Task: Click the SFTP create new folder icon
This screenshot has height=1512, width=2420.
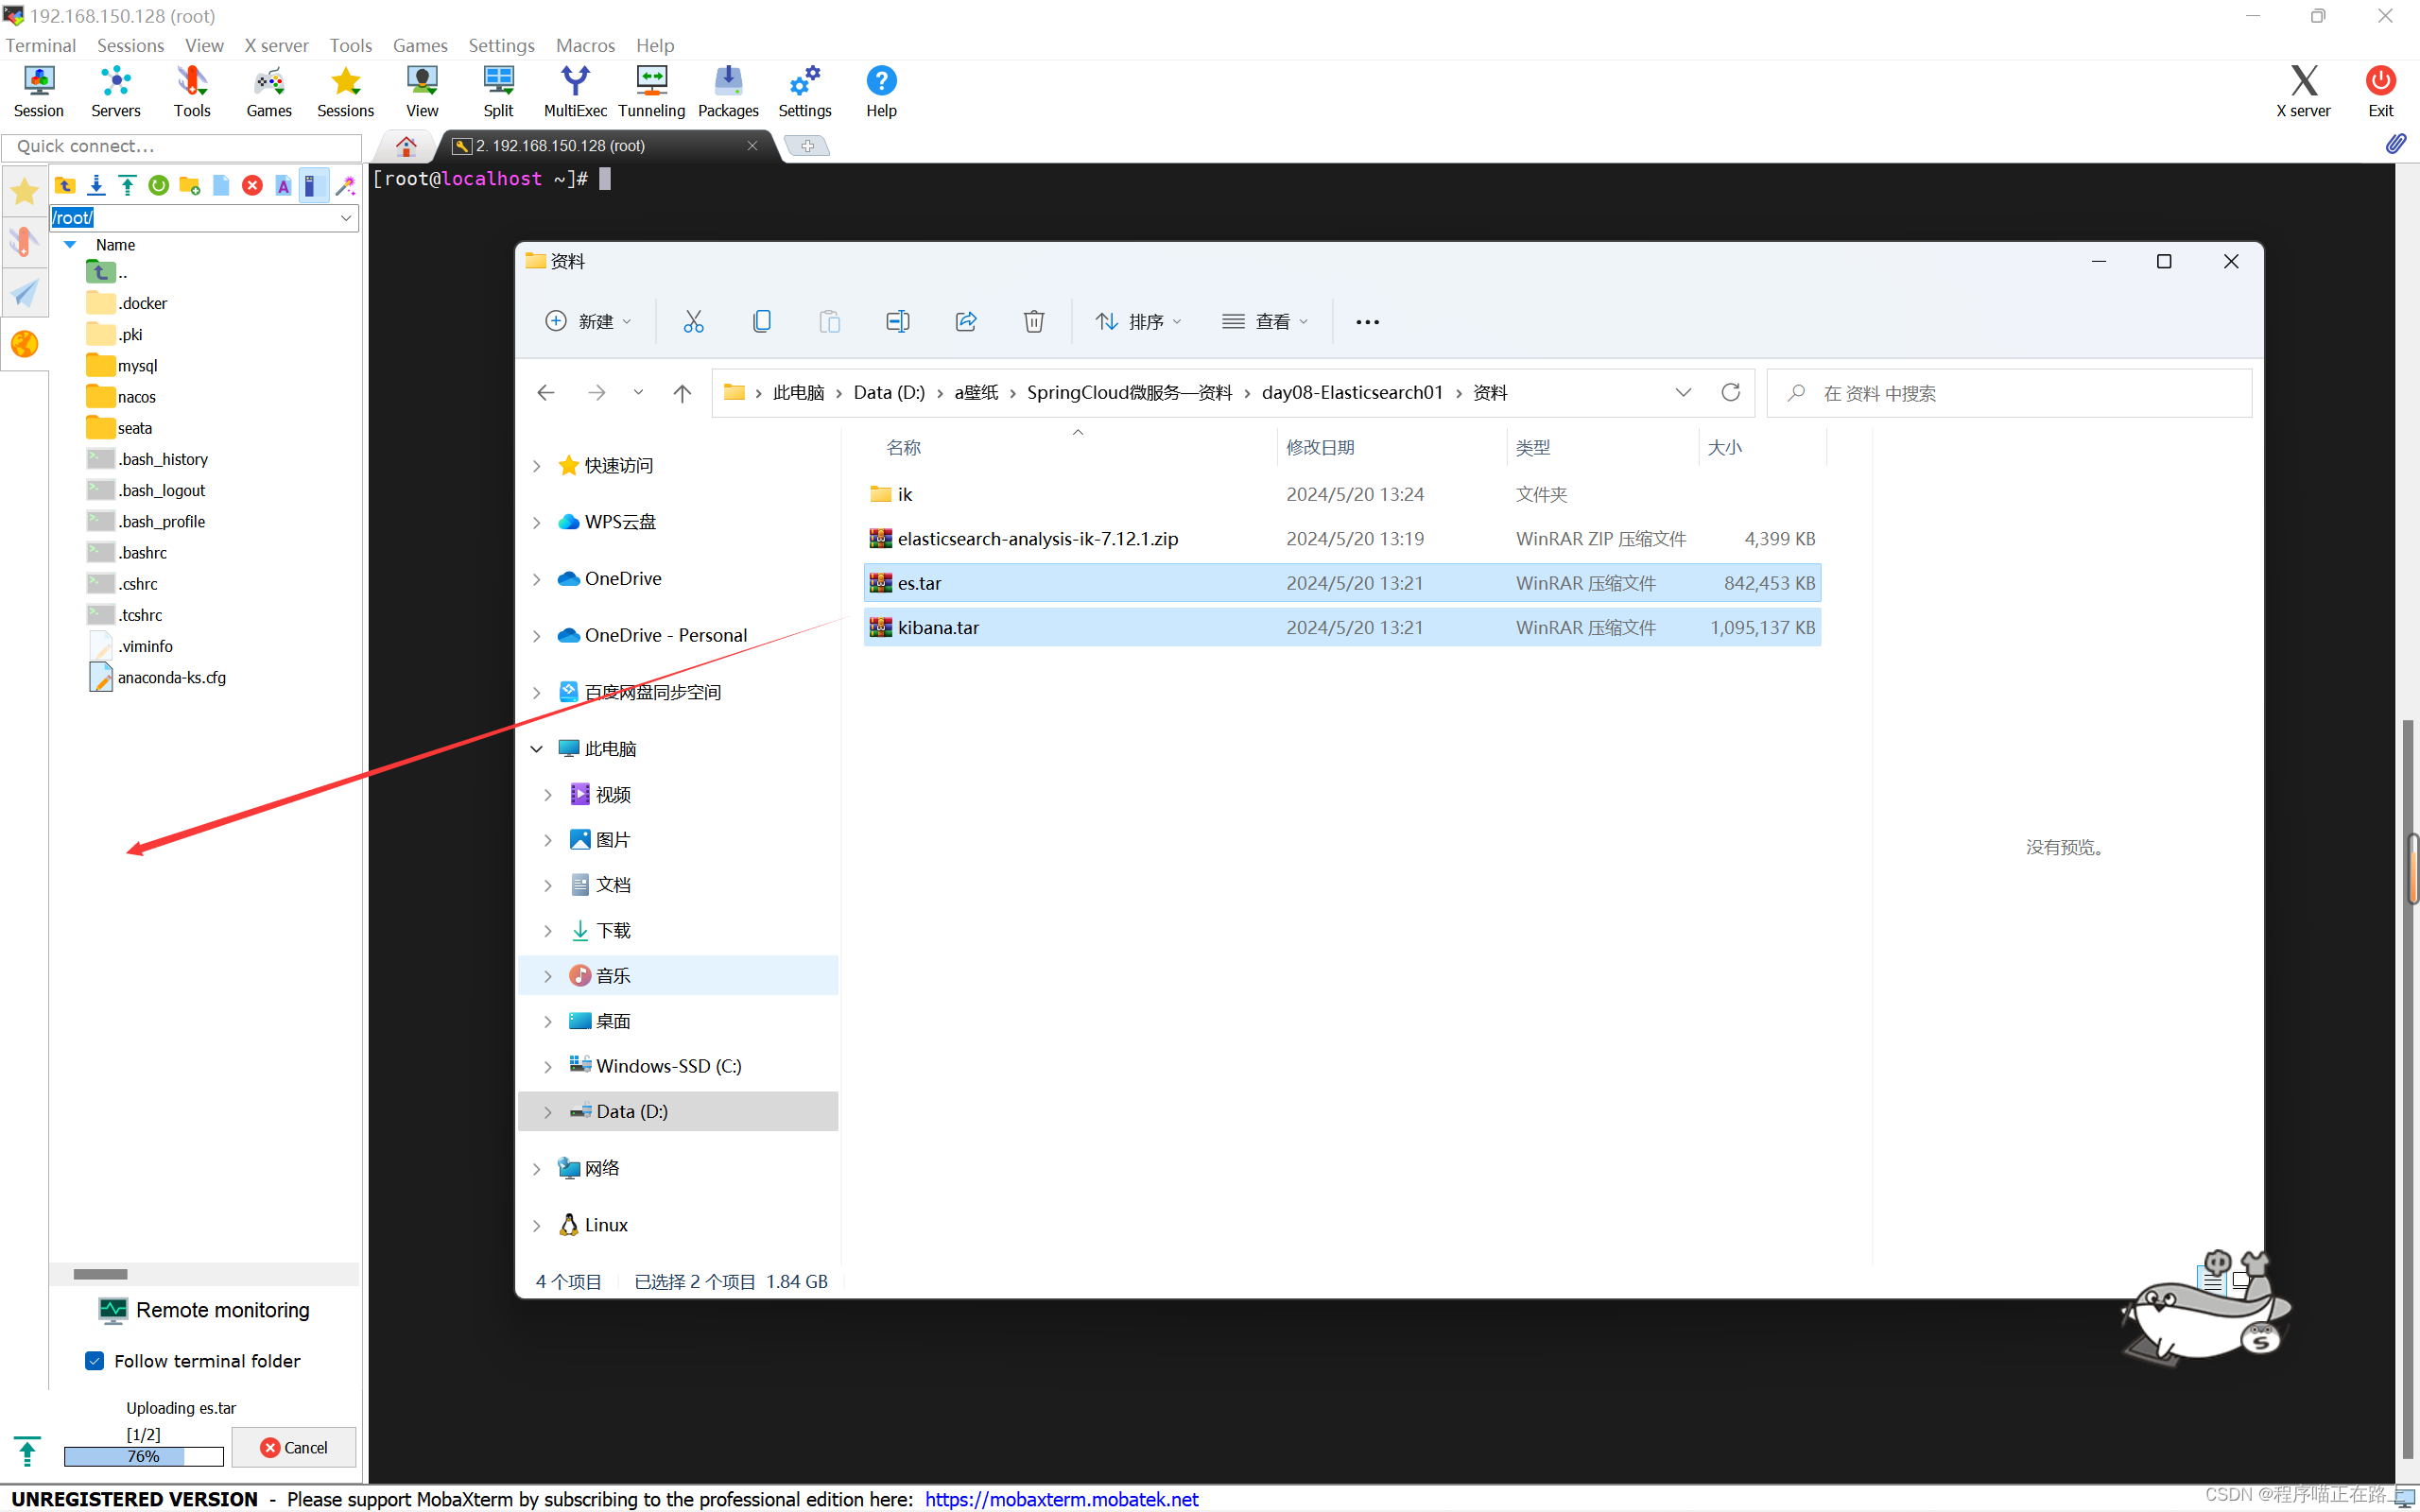Action: click(x=189, y=185)
